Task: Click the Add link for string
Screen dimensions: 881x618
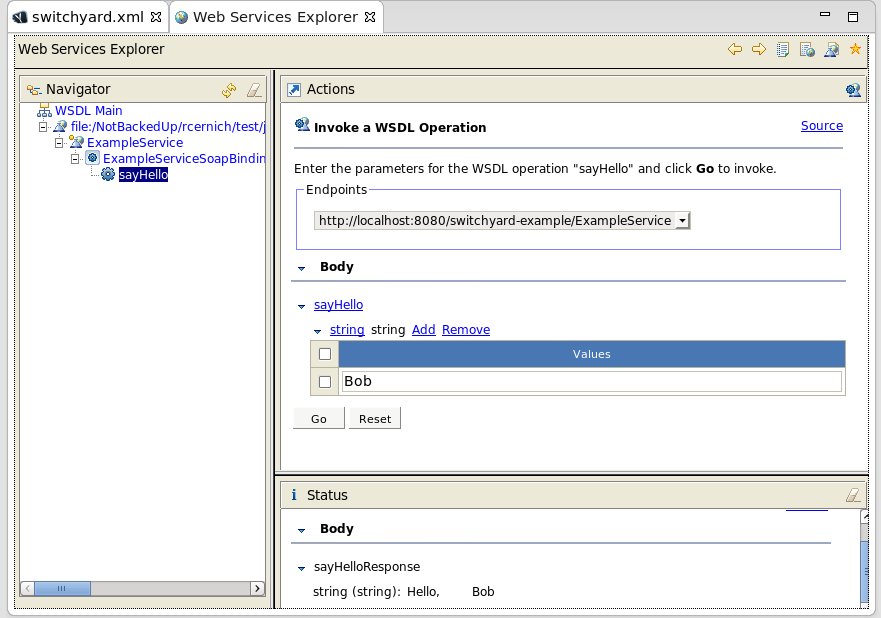Action: (424, 329)
